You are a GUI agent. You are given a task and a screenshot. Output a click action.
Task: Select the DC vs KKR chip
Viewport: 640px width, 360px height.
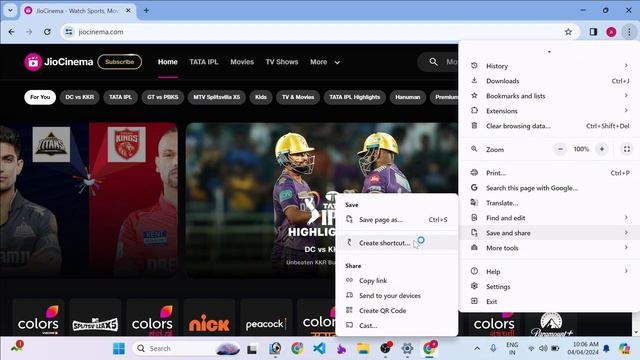tap(80, 97)
